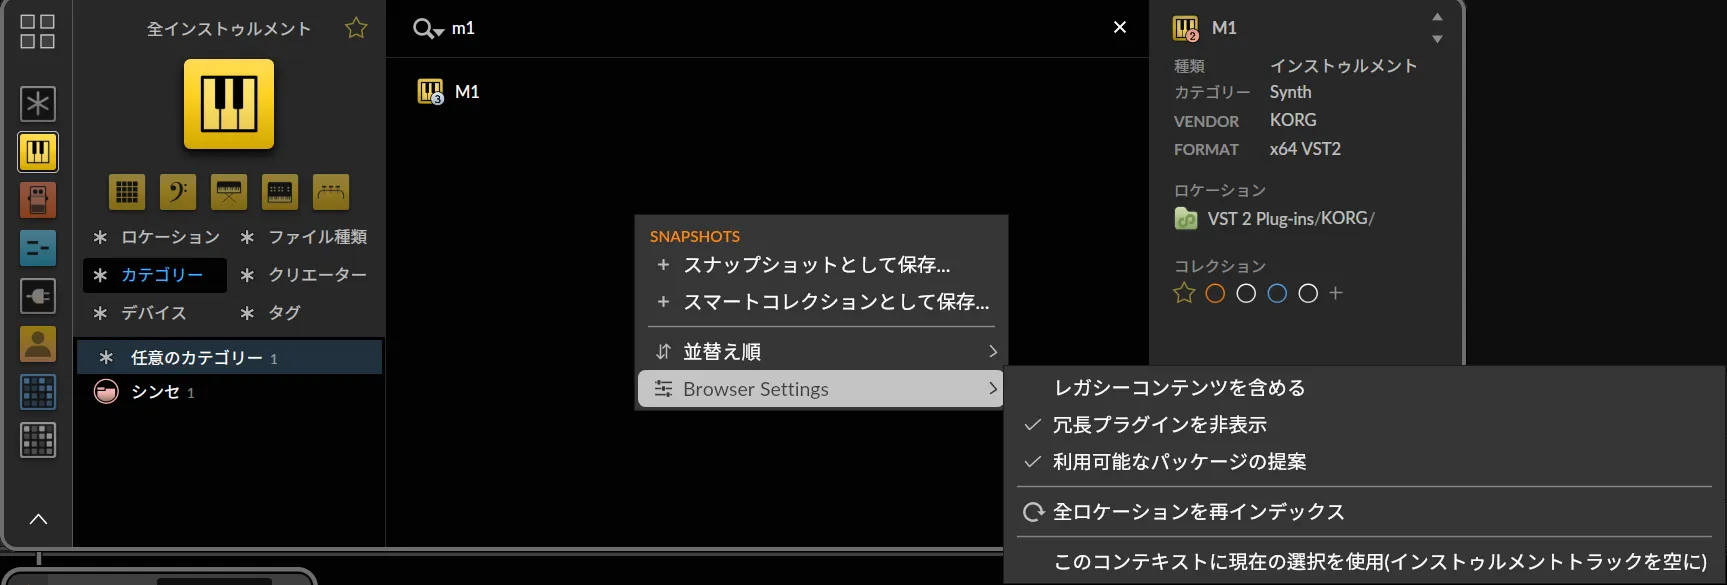The height and width of the screenshot is (585, 1727).
Task: Add a new collection with plus
Action: [x=1336, y=293]
